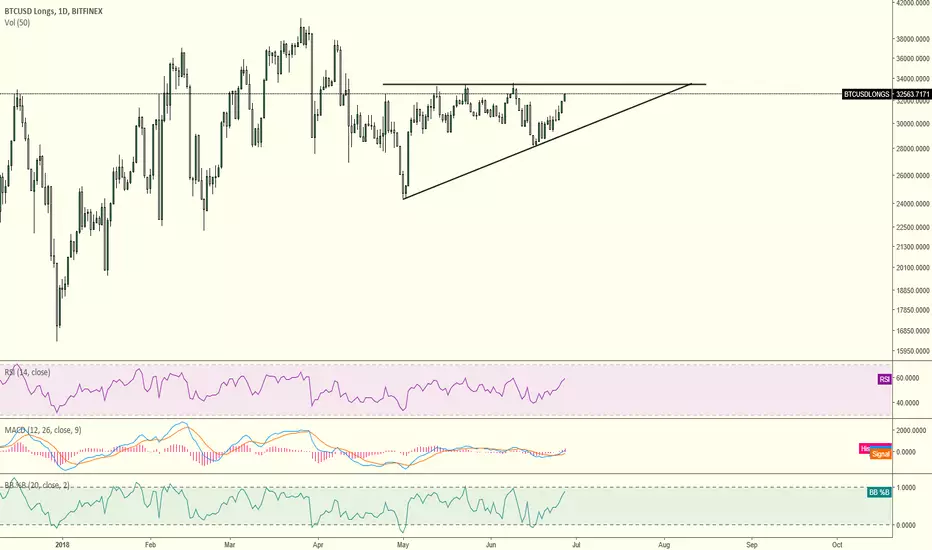The height and width of the screenshot is (550, 932).
Task: Click the 2000.0000 MACD axis label
Action: [910, 430]
